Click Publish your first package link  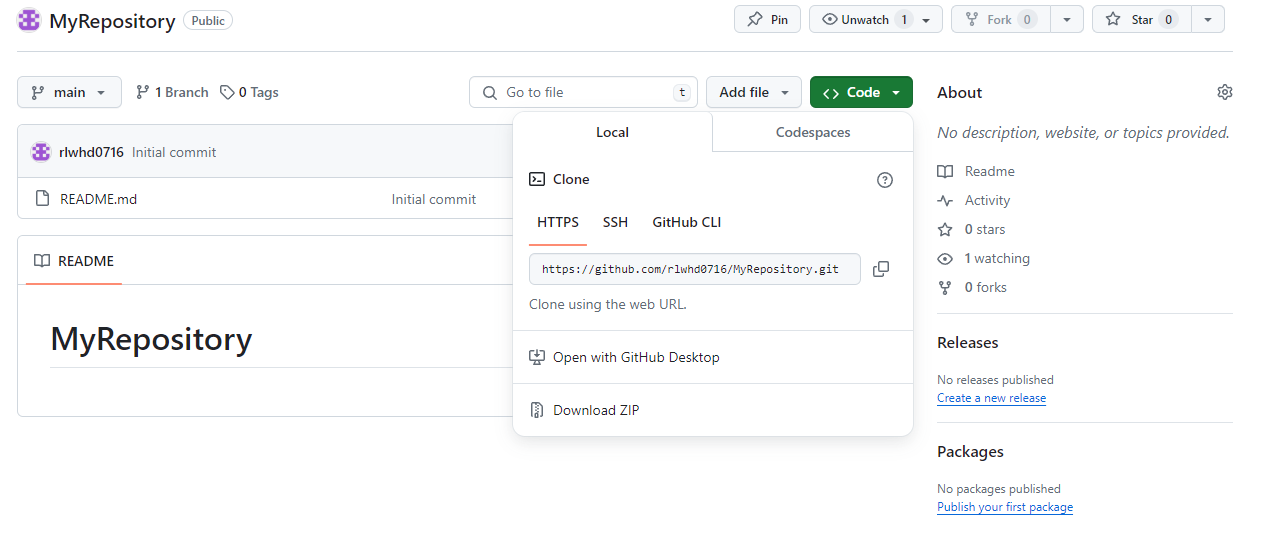1005,507
